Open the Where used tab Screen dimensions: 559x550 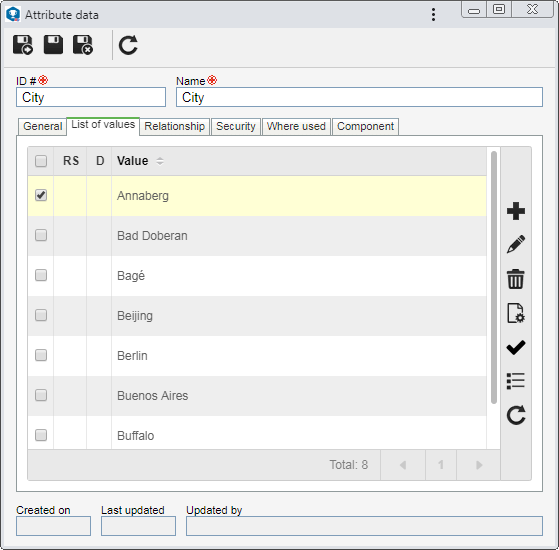pyautogui.click(x=296, y=127)
